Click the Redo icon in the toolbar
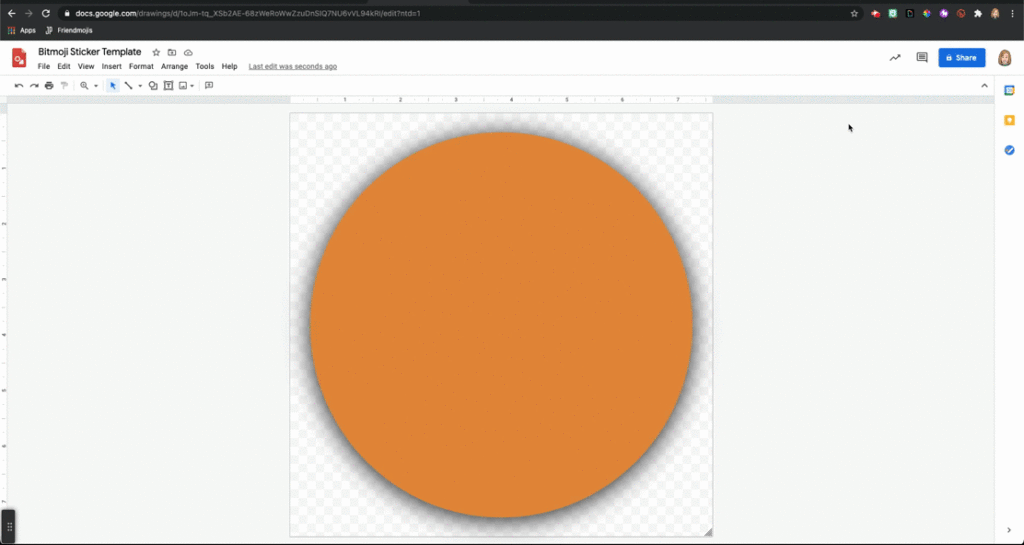 [34, 86]
